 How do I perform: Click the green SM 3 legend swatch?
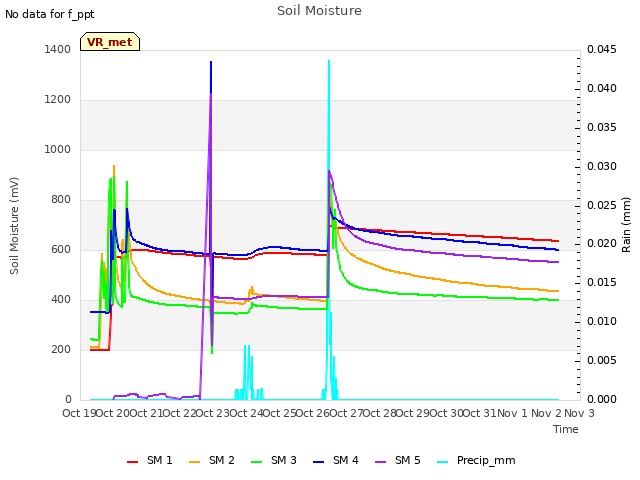(x=257, y=462)
